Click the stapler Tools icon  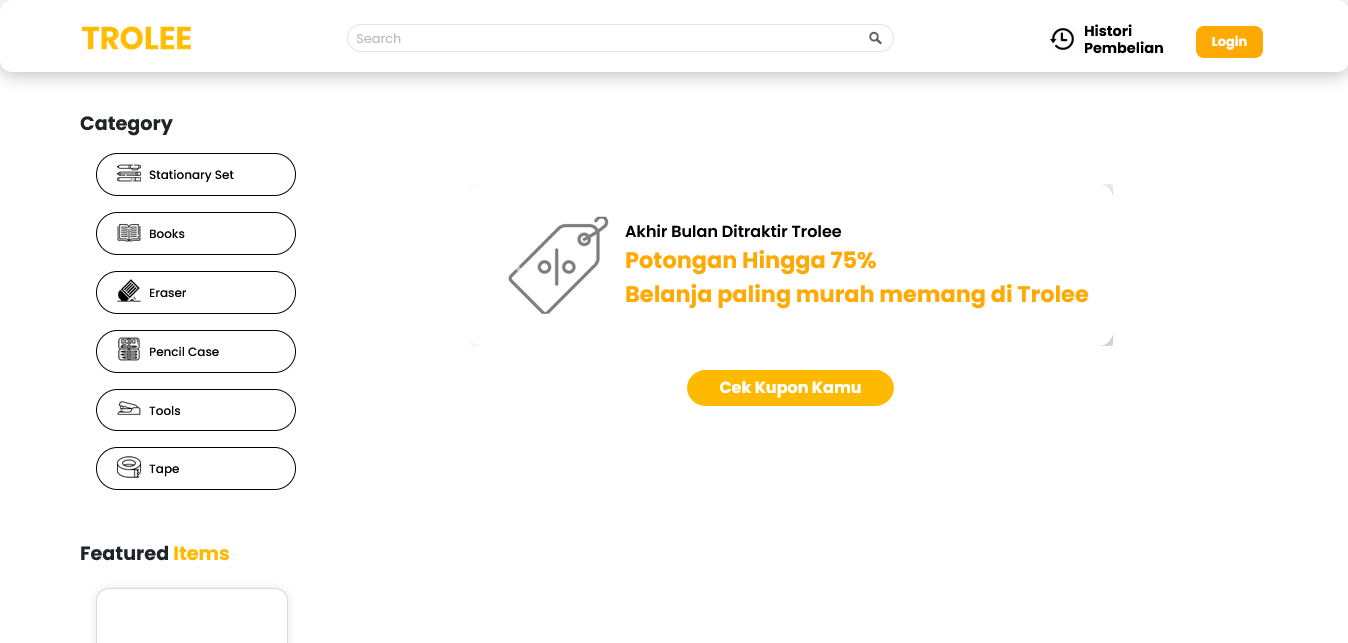129,409
